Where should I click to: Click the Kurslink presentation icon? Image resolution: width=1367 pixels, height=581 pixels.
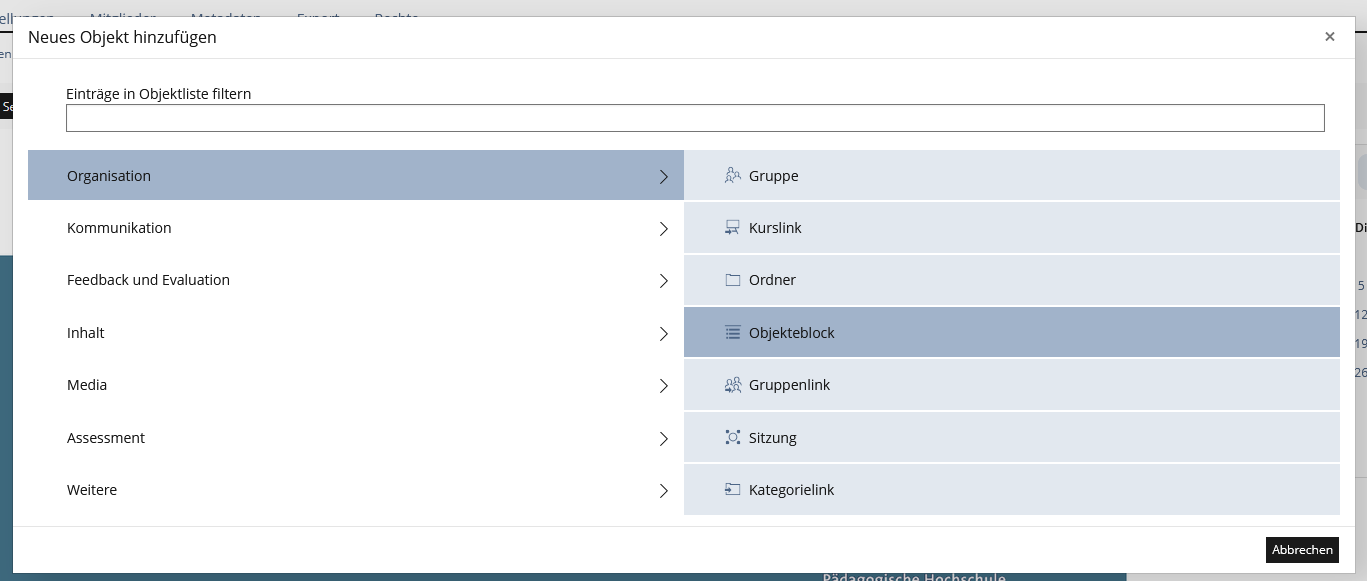(x=732, y=228)
